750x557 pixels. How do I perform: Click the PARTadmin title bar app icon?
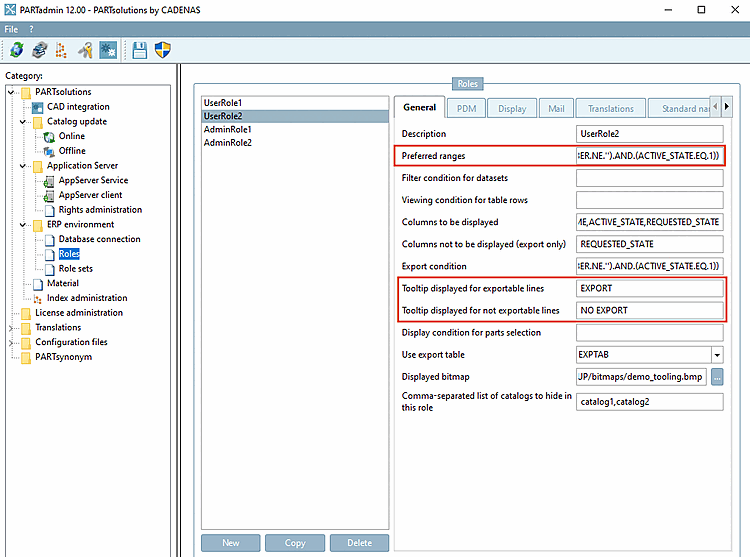click(10, 10)
